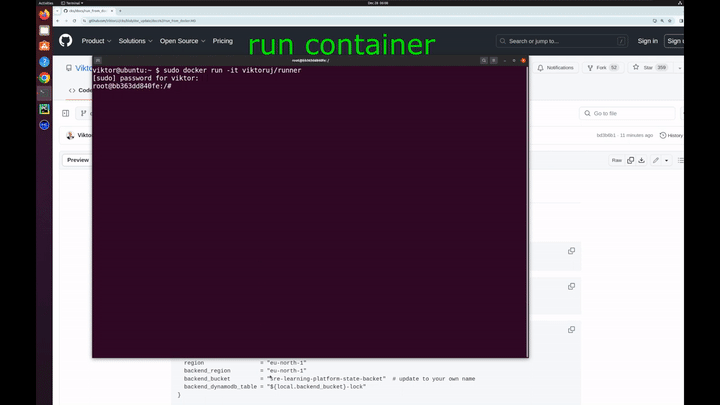Click Sign in
720x405 pixels.
click(647, 41)
